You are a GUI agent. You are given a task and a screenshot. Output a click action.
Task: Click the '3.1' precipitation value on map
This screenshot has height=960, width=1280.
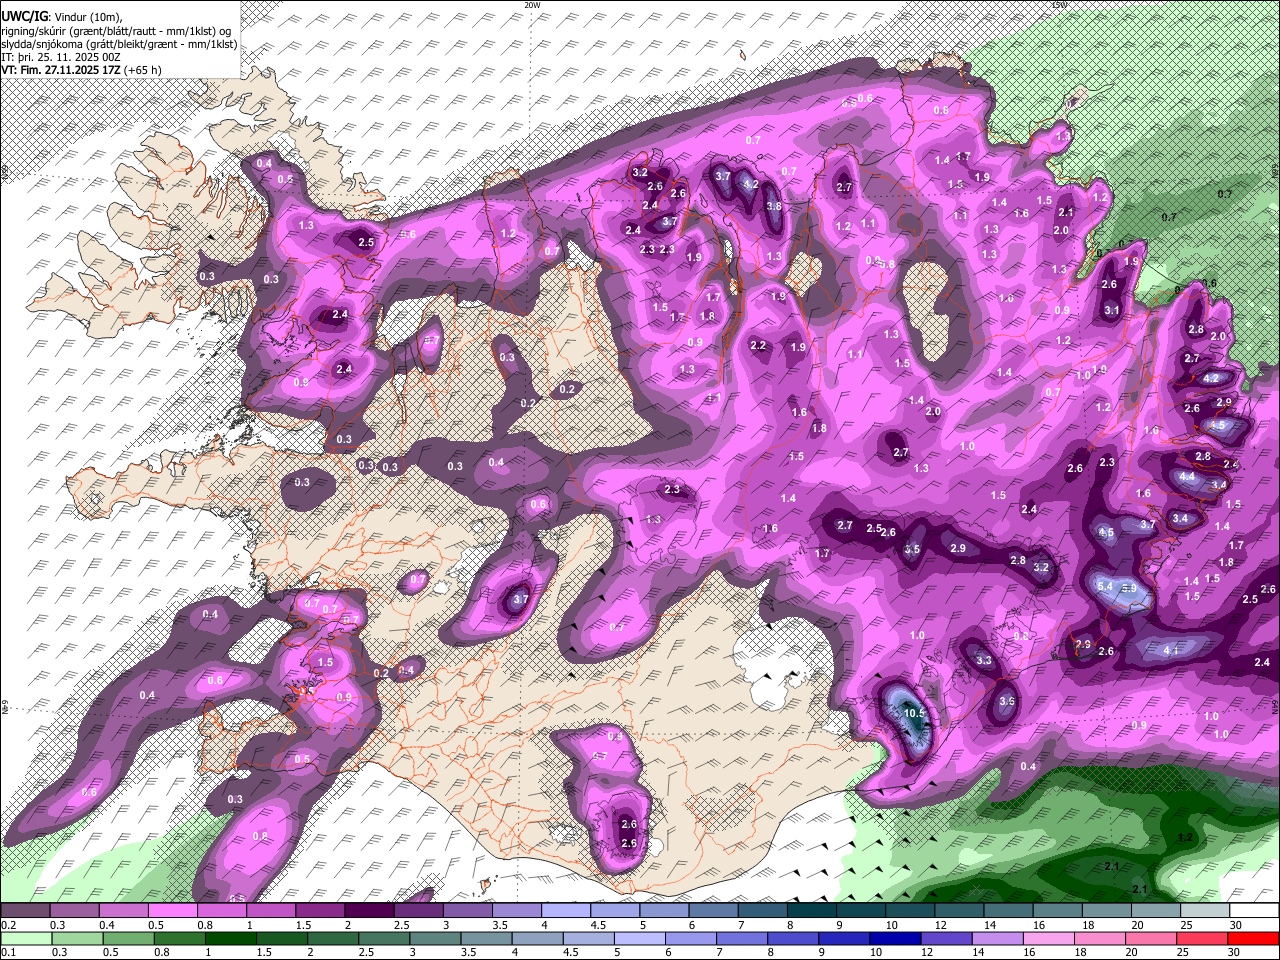[1112, 310]
